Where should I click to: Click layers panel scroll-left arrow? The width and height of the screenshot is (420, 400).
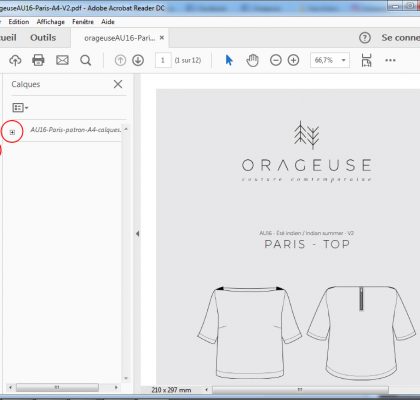pyautogui.click(x=10, y=387)
